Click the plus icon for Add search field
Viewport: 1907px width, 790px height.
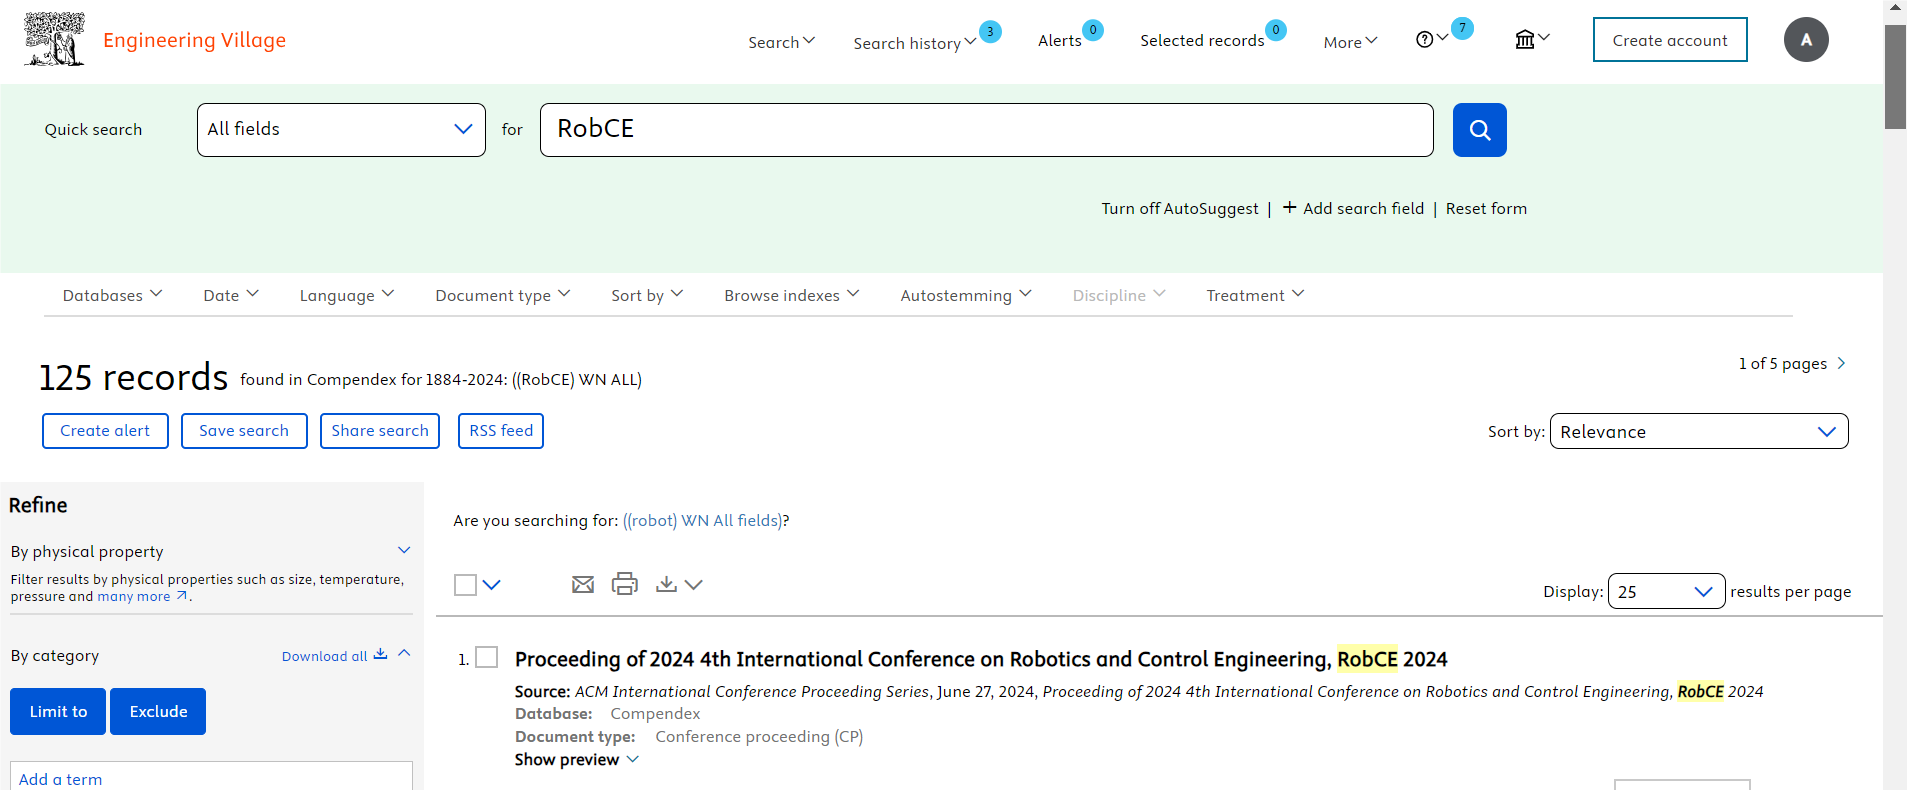coord(1289,207)
